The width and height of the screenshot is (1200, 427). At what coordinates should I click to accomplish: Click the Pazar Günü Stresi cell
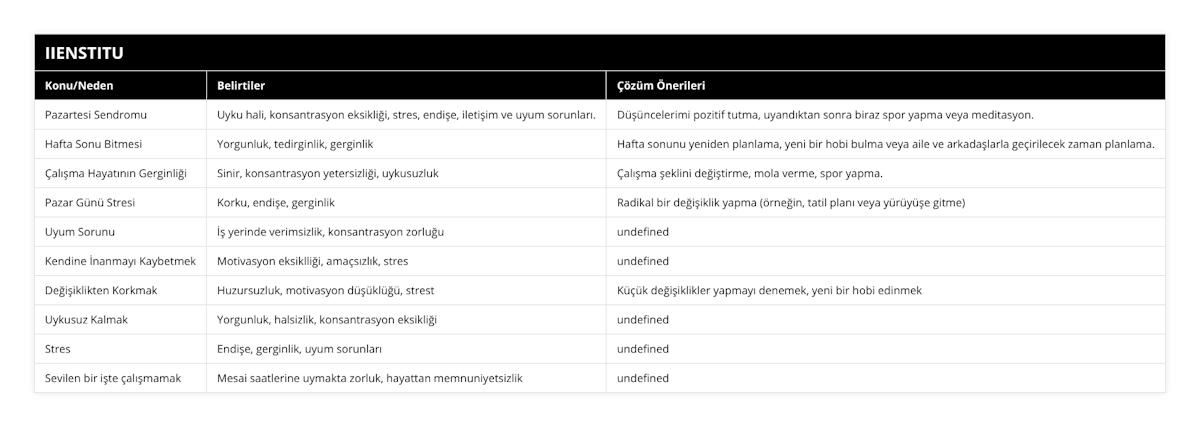point(120,202)
